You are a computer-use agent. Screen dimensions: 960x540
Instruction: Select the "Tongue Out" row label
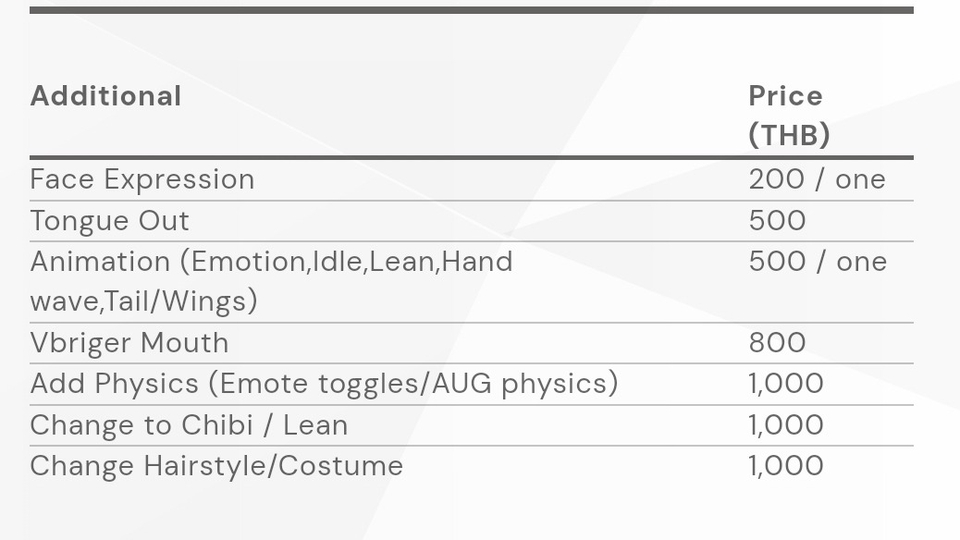pyautogui.click(x=110, y=221)
